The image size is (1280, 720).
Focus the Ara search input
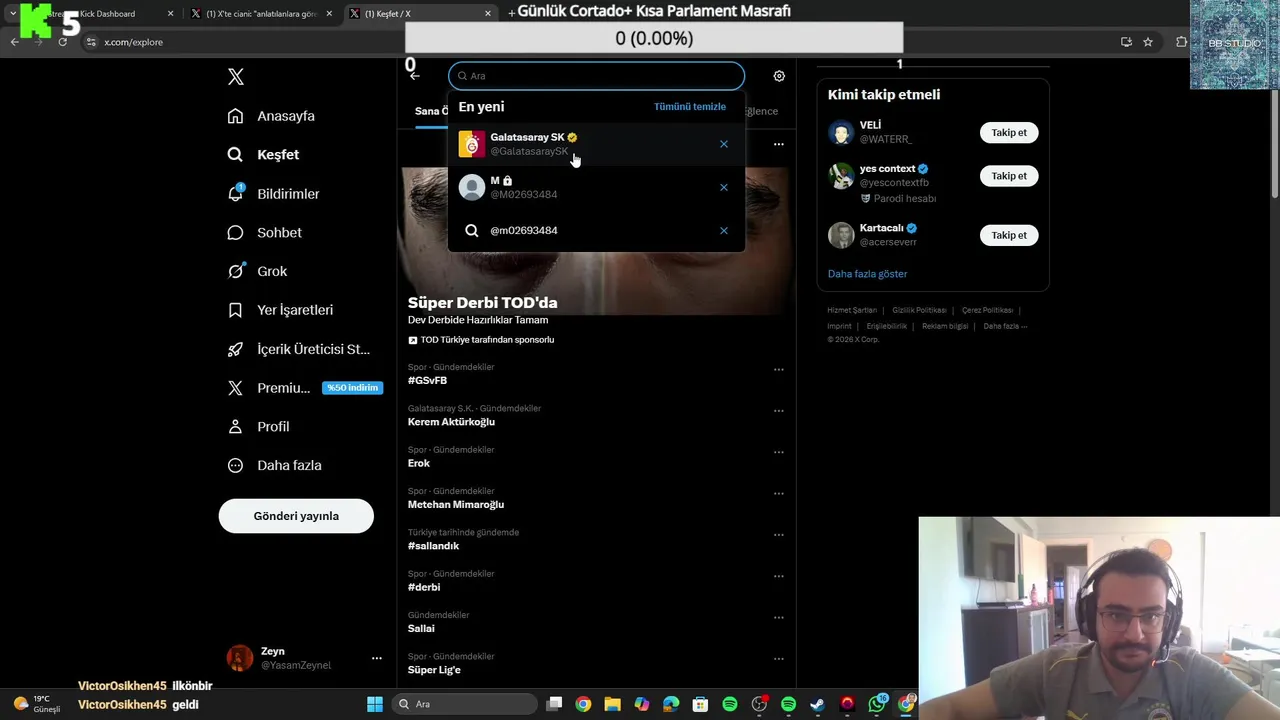tap(596, 76)
